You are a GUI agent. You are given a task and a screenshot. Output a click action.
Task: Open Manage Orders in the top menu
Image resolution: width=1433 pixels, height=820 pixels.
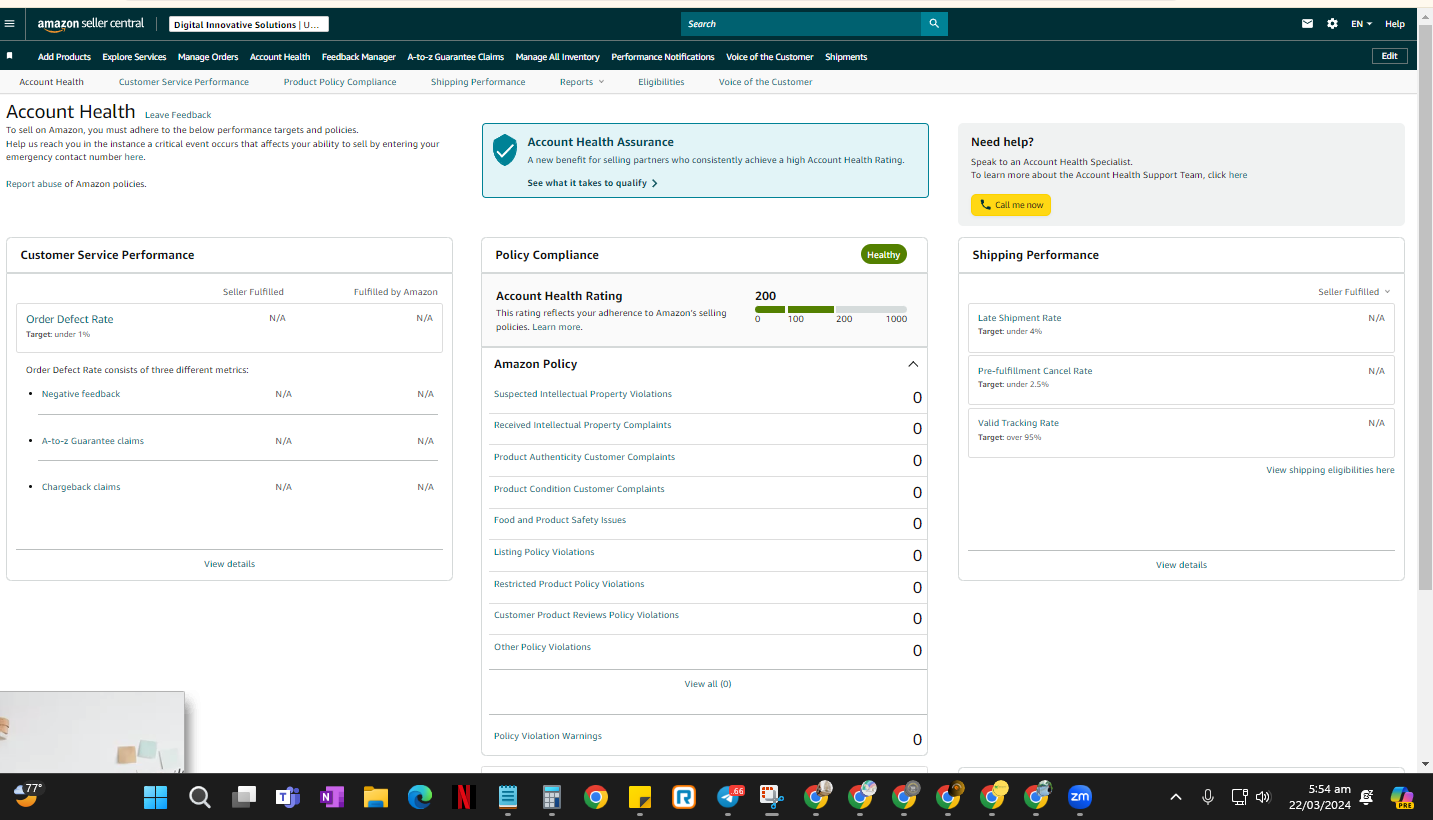click(x=208, y=57)
